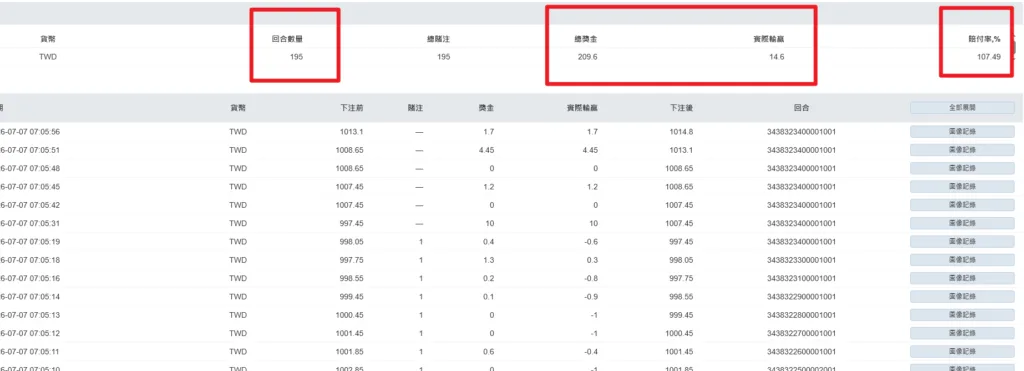The width and height of the screenshot is (1024, 371).
Task: Open 圖像記錄 for the 07:05:14 row
Action: coord(962,297)
